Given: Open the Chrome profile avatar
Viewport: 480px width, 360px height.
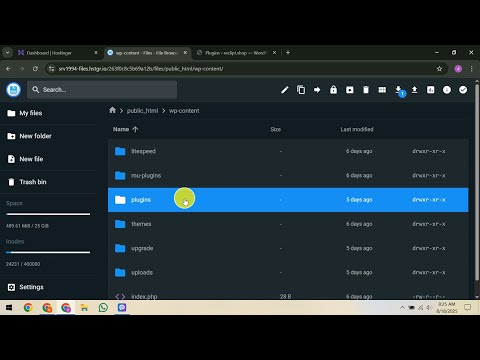Looking at the screenshot, I should tap(458, 69).
